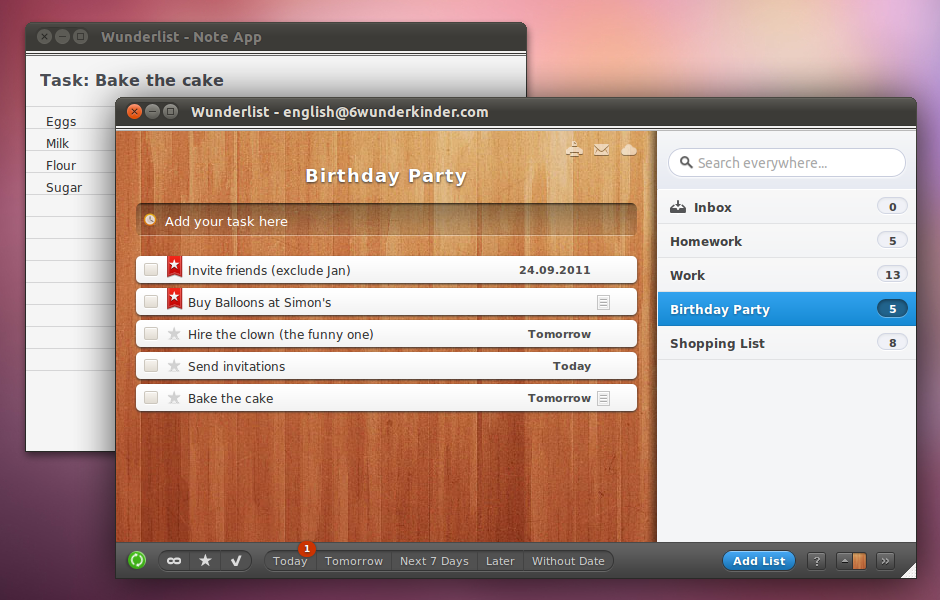Select the Later filter tab
The width and height of the screenshot is (940, 600).
point(500,561)
